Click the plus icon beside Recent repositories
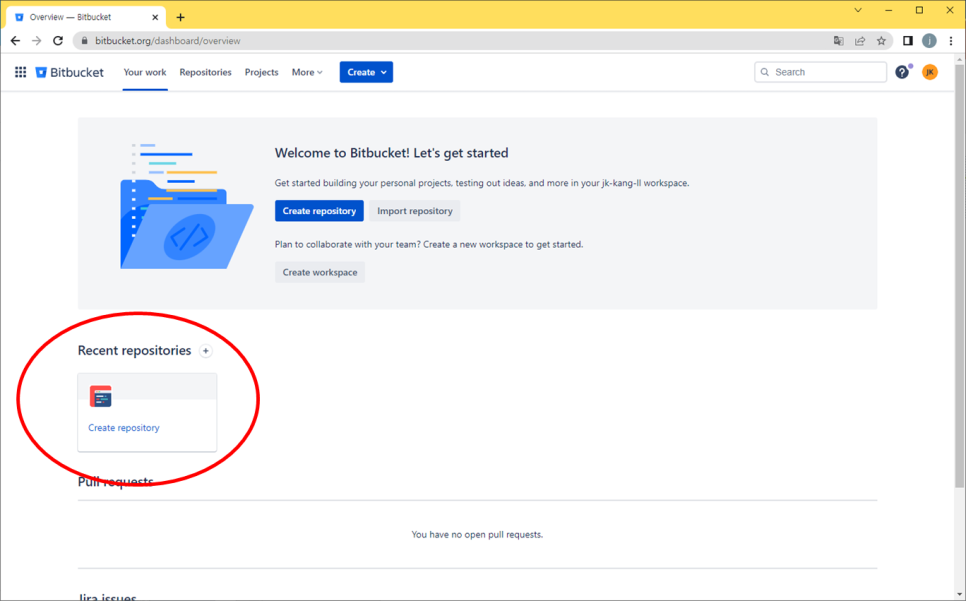The image size is (966, 601). 206,351
